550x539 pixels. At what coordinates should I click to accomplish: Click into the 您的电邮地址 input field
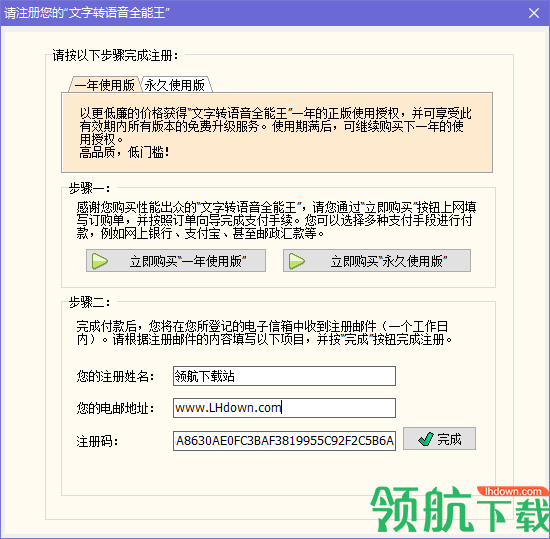click(284, 407)
